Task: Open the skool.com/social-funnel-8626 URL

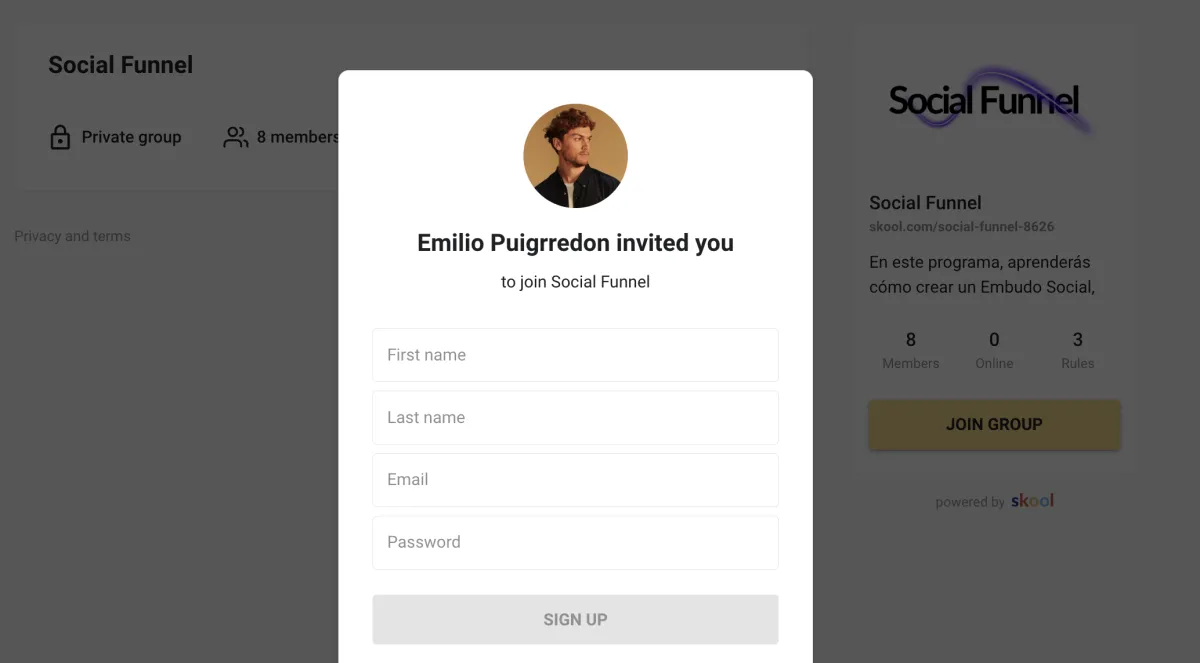Action: point(961,227)
